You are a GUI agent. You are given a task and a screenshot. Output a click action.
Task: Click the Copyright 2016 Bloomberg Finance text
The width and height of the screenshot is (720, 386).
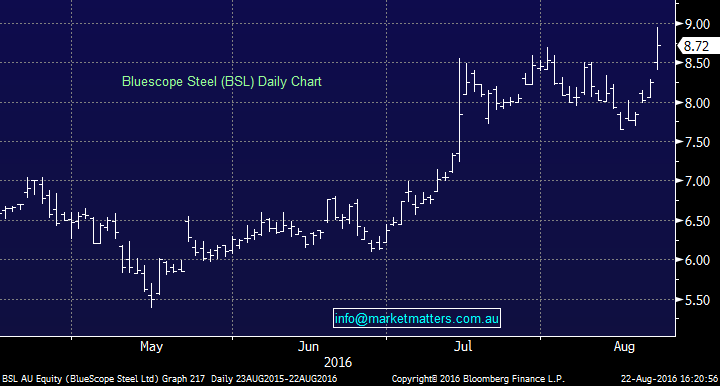coord(478,379)
